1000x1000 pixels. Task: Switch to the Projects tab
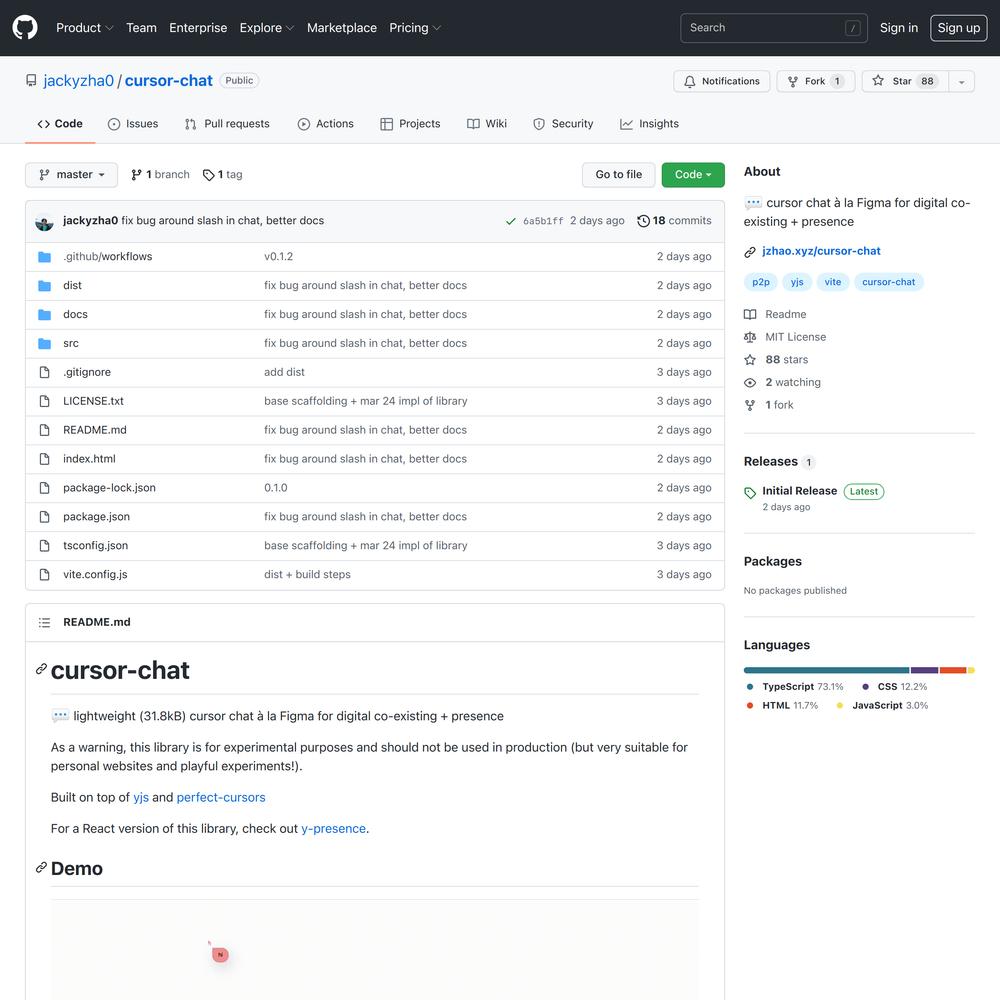pyautogui.click(x=410, y=124)
